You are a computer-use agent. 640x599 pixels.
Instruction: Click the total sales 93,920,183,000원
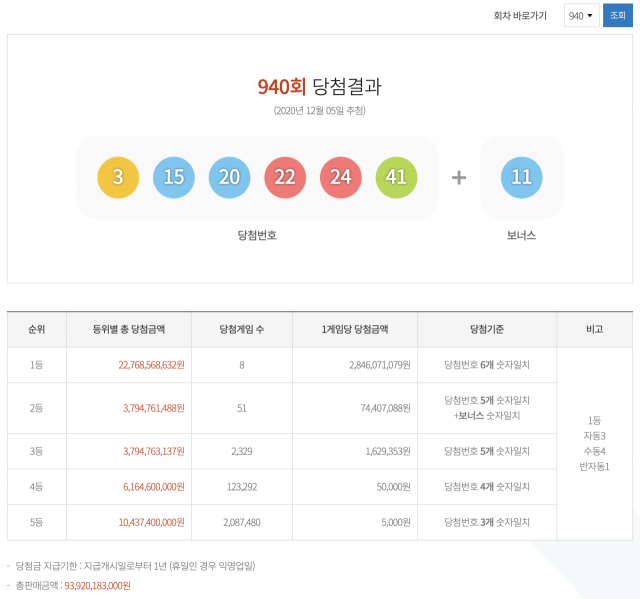tap(98, 586)
